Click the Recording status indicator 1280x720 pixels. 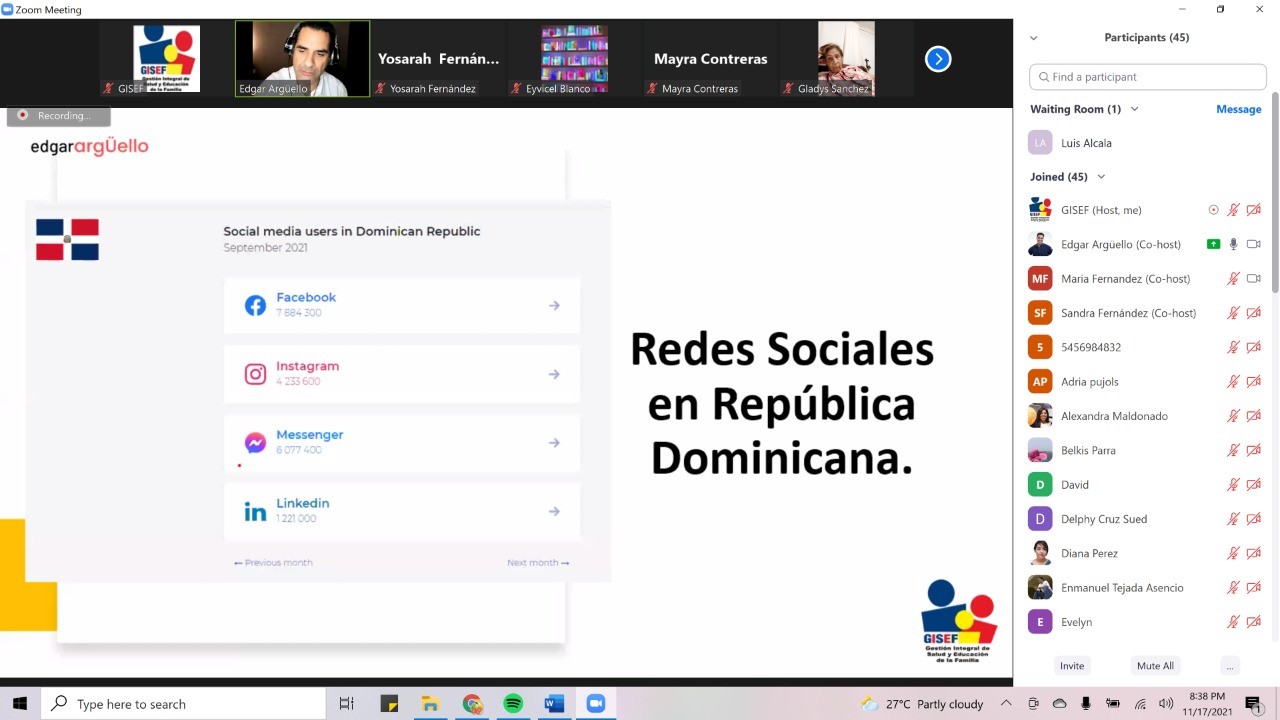(x=58, y=116)
